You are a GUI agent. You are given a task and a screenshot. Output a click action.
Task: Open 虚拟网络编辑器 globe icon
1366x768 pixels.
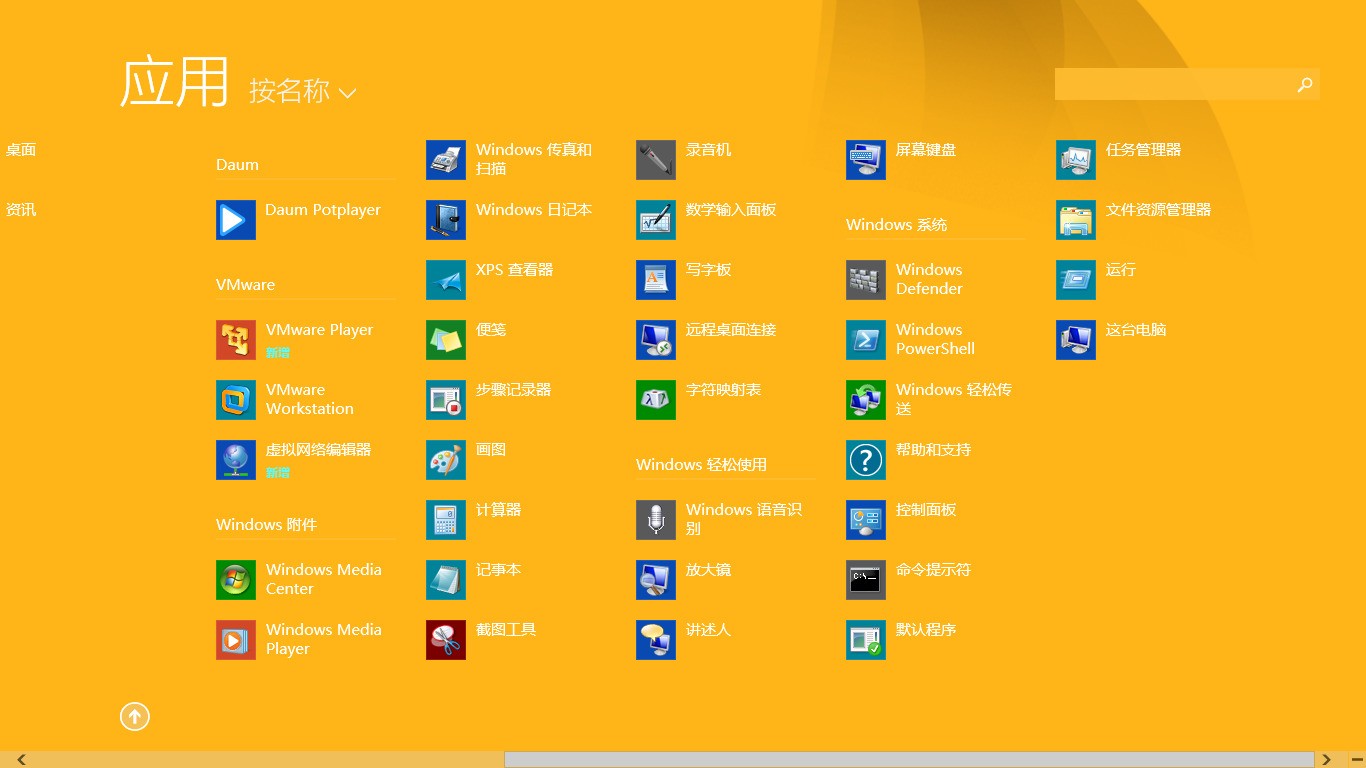(236, 460)
